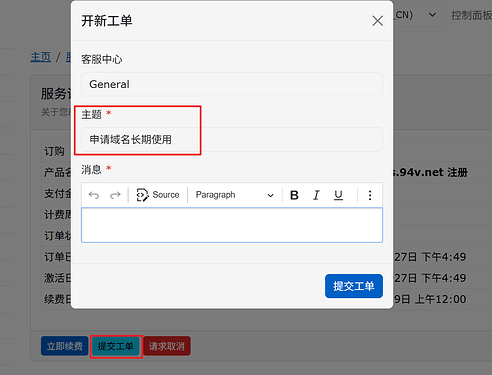Submit ticket with blue 提交工单 button

coord(354,286)
